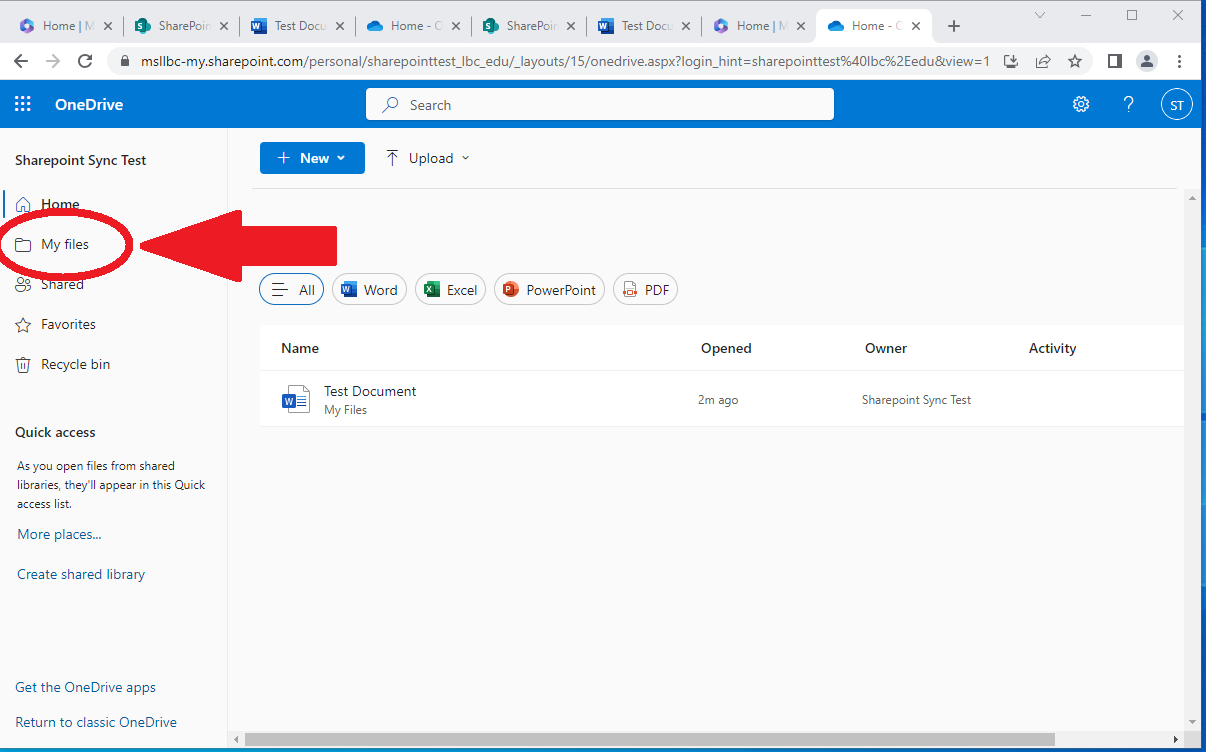Filter files by PowerPoint
1206x752 pixels.
(549, 290)
